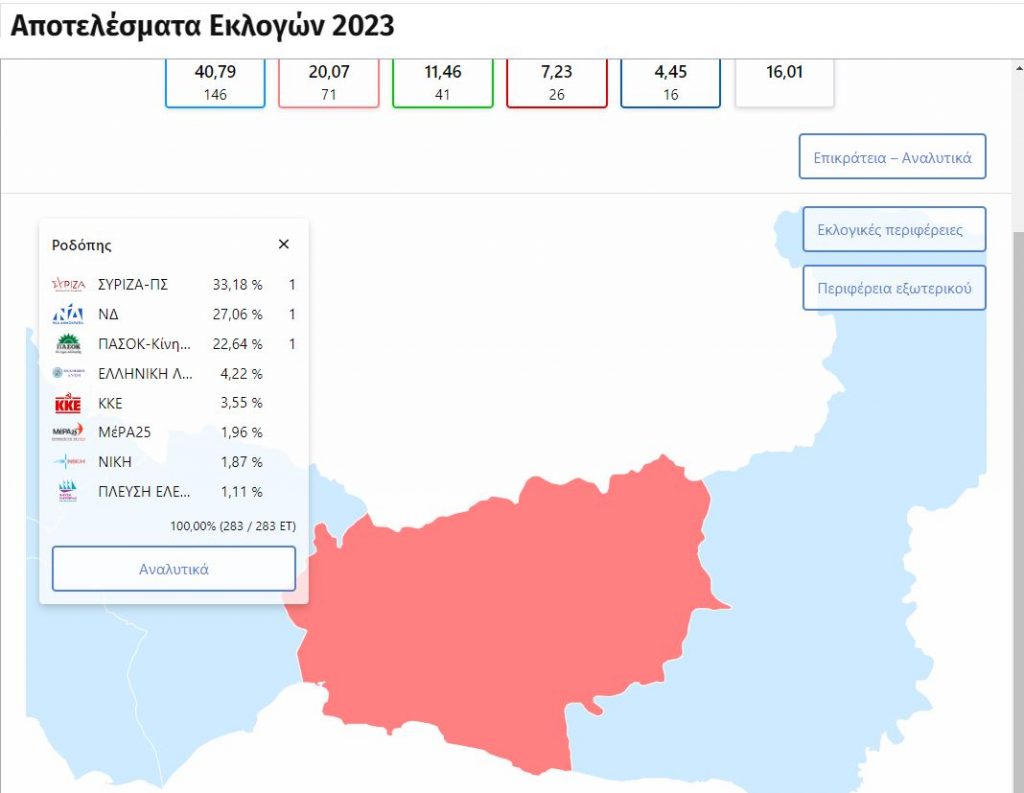Click the ΠΑΣΟΚ party logo
Image resolution: width=1024 pixels, height=793 pixels.
pyautogui.click(x=68, y=345)
